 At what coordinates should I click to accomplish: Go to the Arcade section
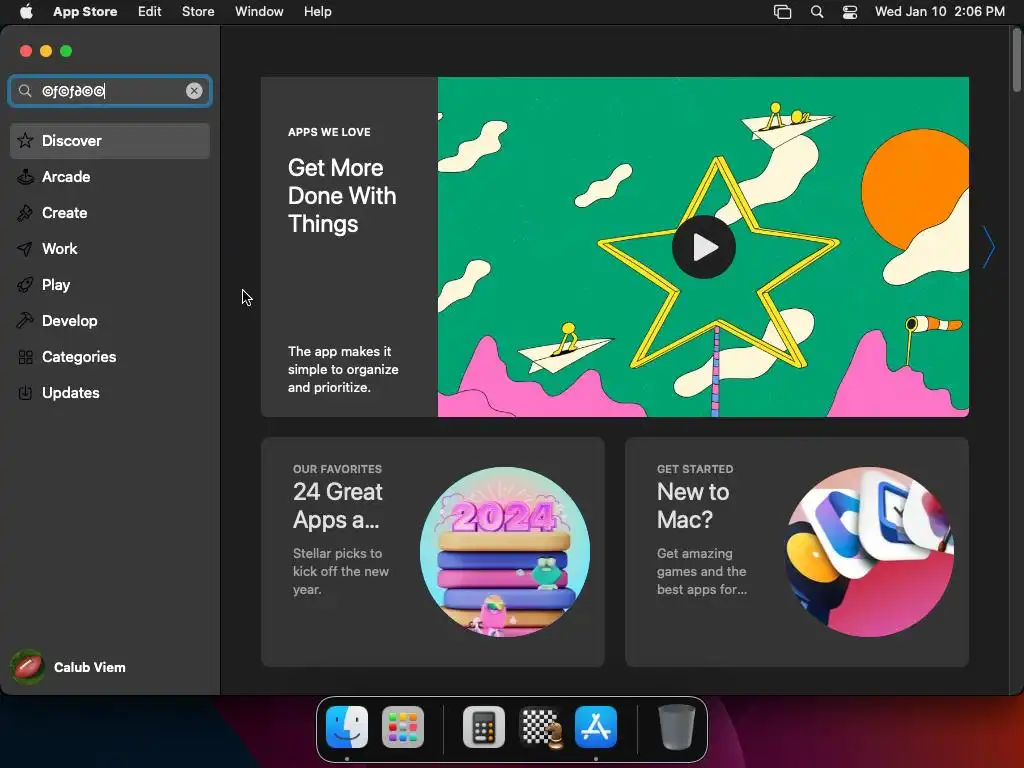tap(110, 176)
